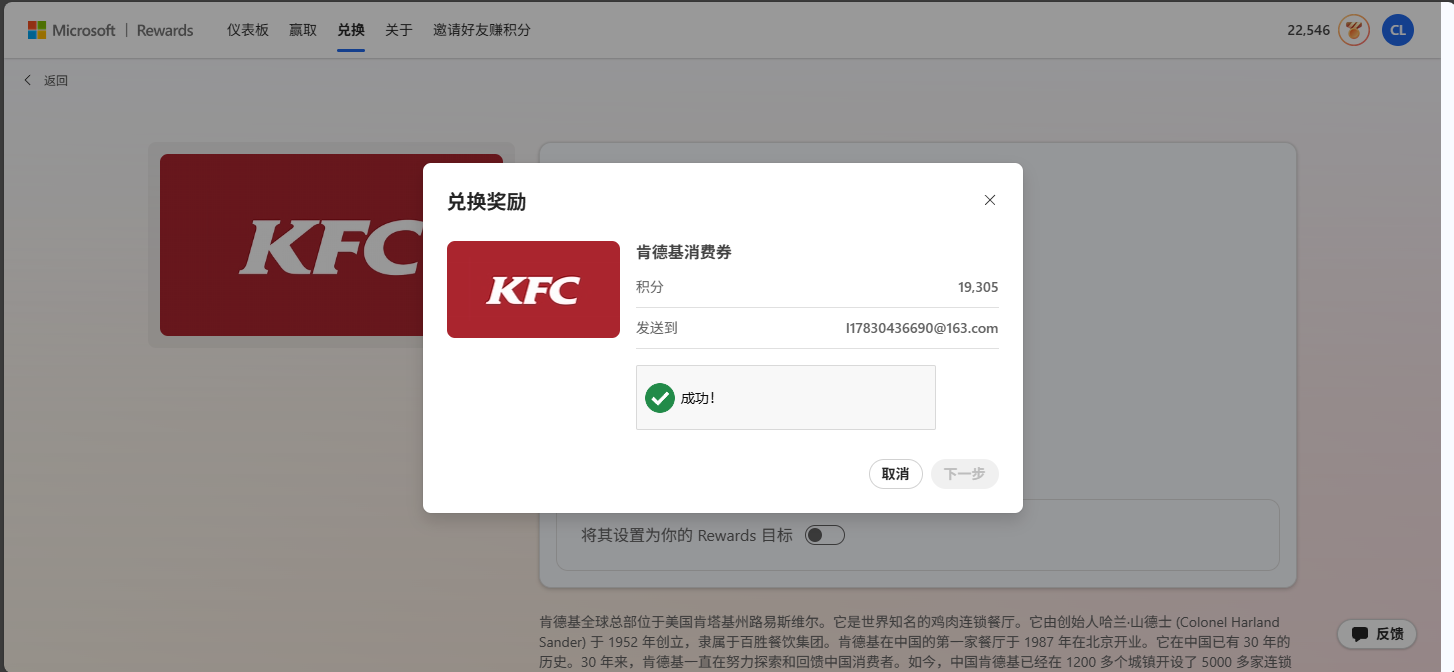Close the 兑换奖励 dialog with the X
The image size is (1454, 672).
(x=989, y=200)
